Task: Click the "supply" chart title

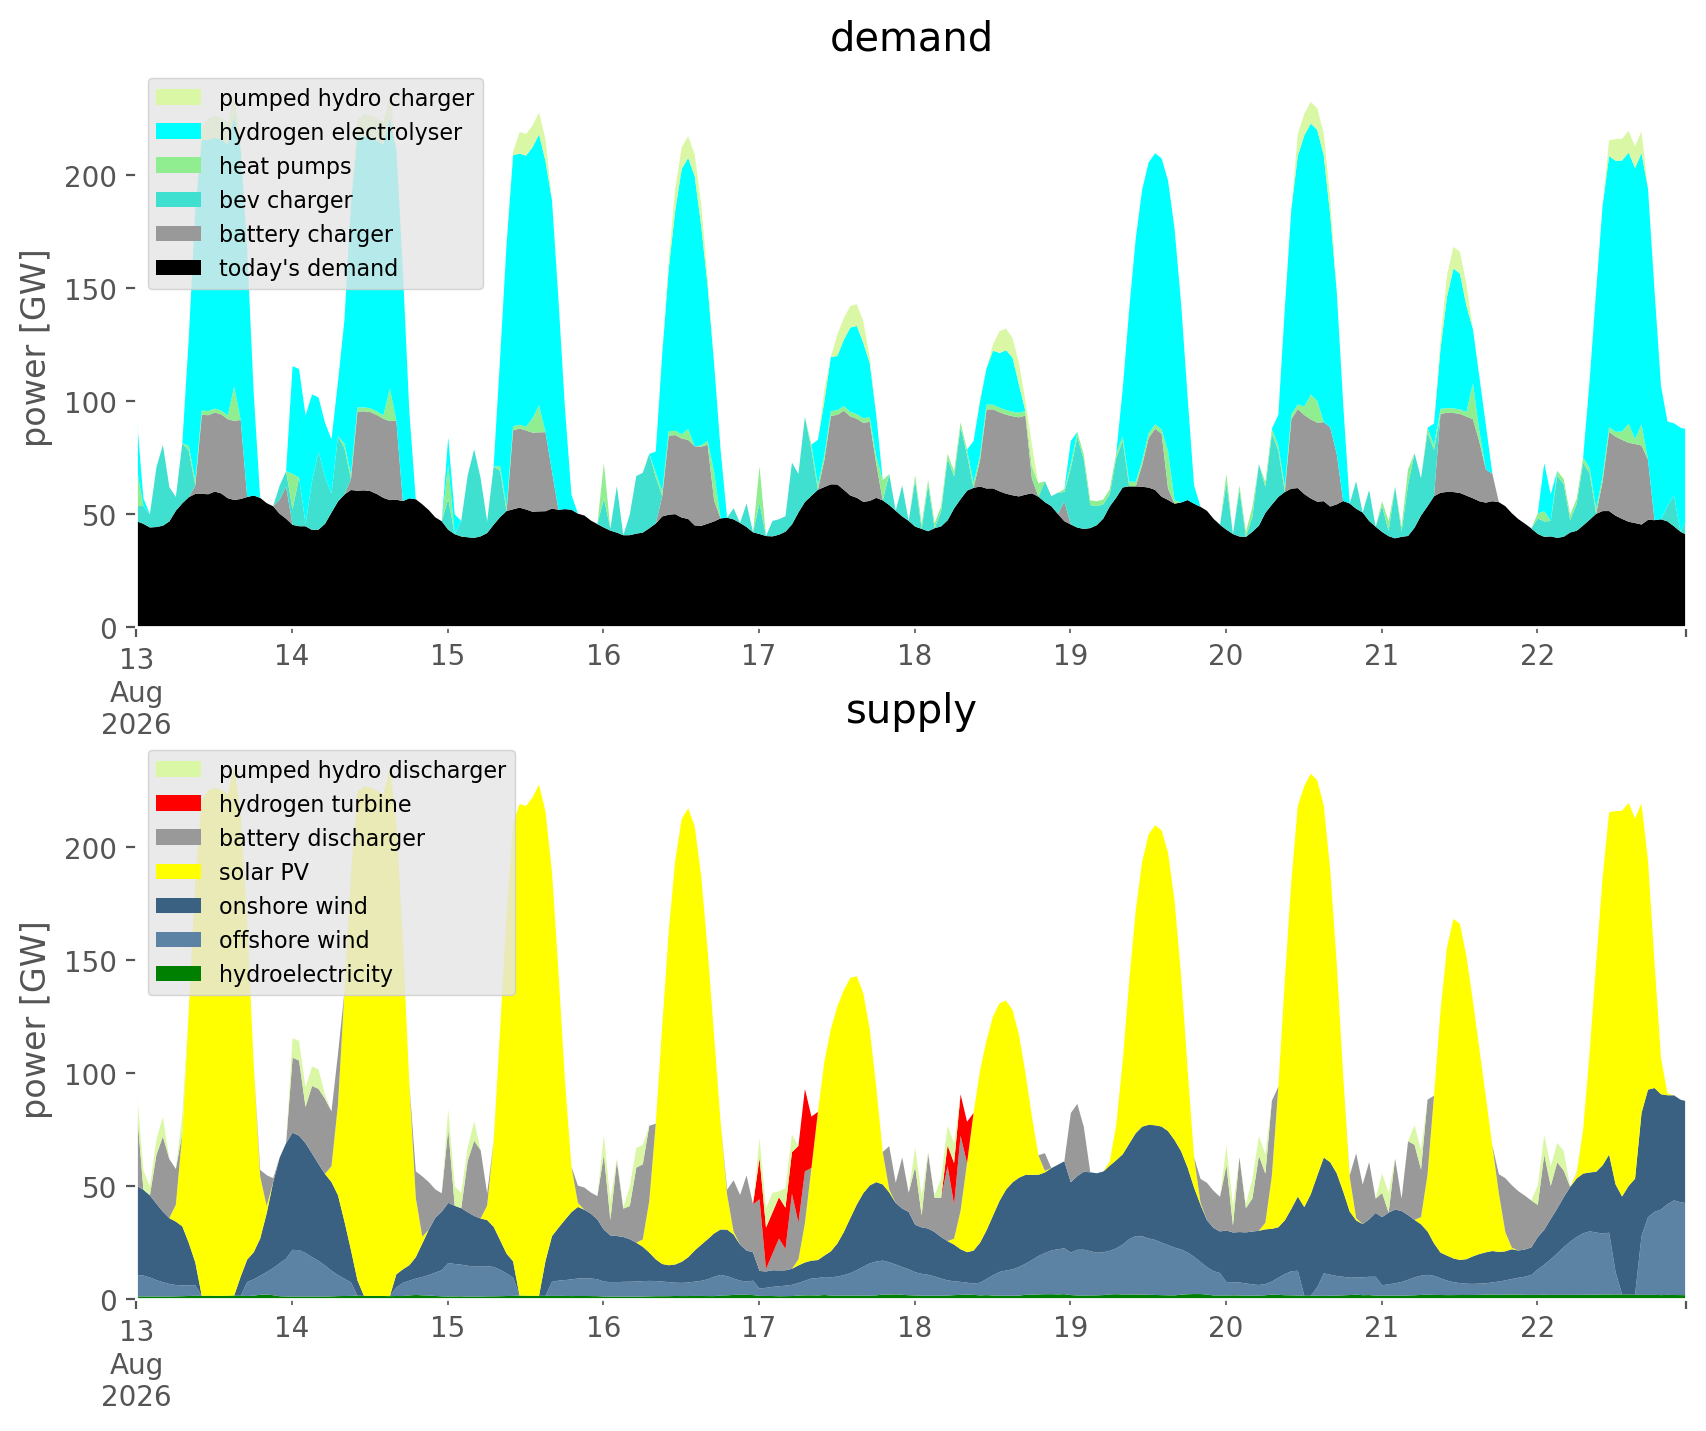Action: coord(911,710)
